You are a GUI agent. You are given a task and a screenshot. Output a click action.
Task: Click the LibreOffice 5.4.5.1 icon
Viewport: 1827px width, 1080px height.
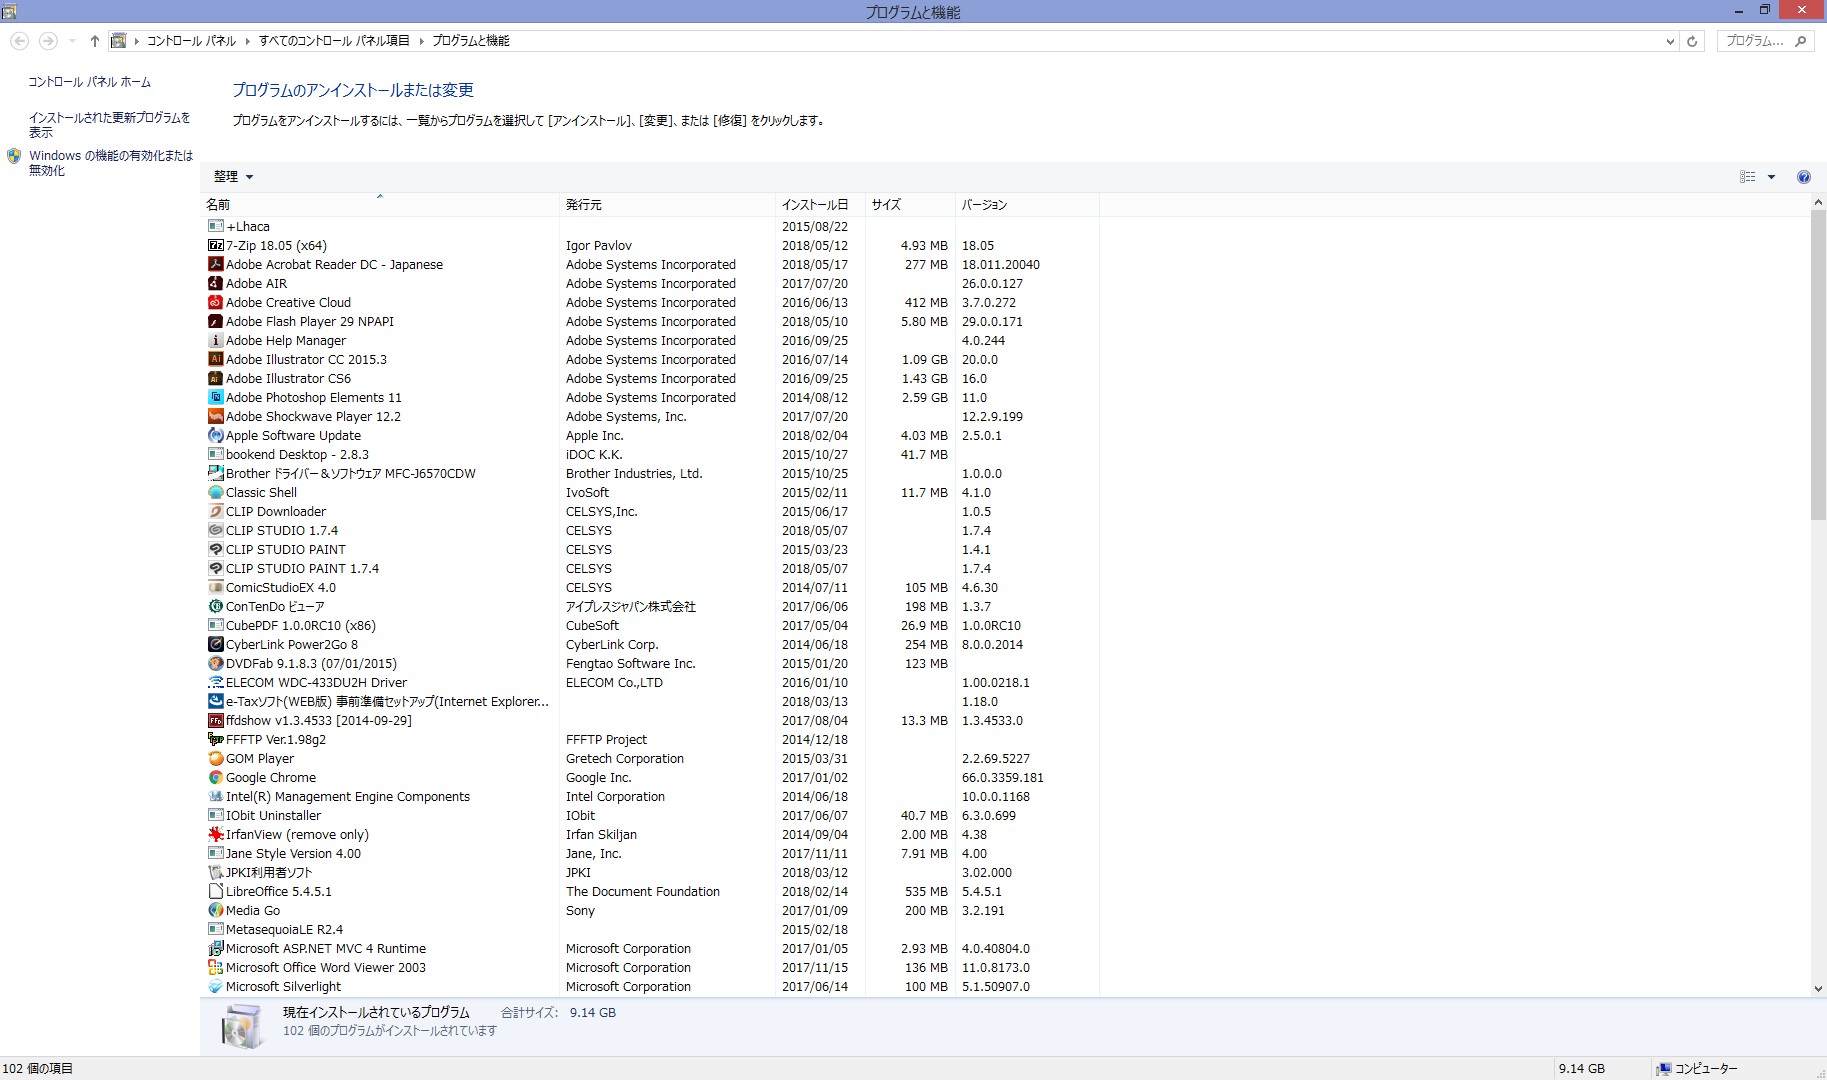pos(215,891)
